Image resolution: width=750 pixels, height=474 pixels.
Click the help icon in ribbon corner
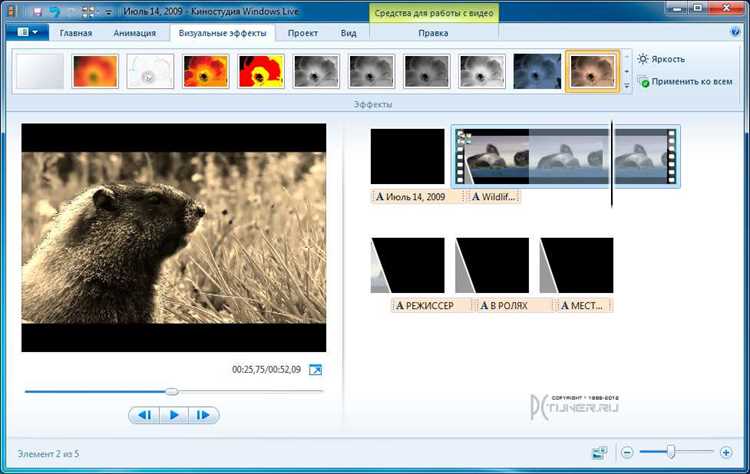736,33
